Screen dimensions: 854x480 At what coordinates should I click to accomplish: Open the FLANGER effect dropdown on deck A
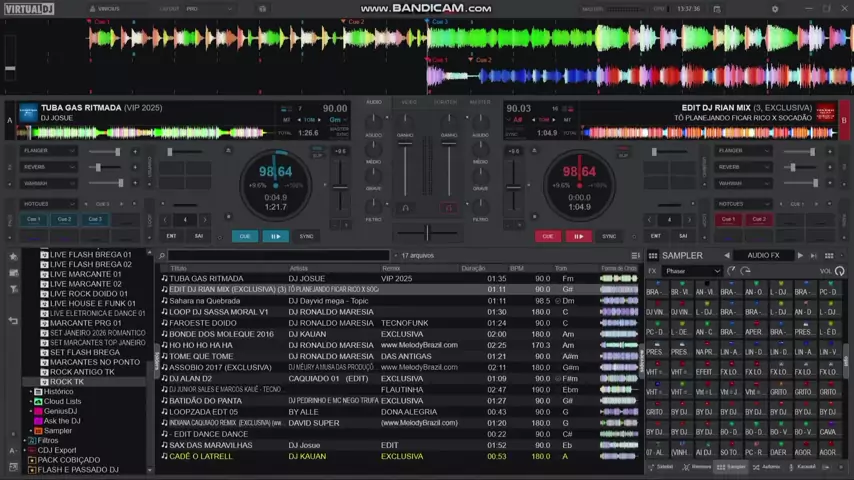coord(47,151)
